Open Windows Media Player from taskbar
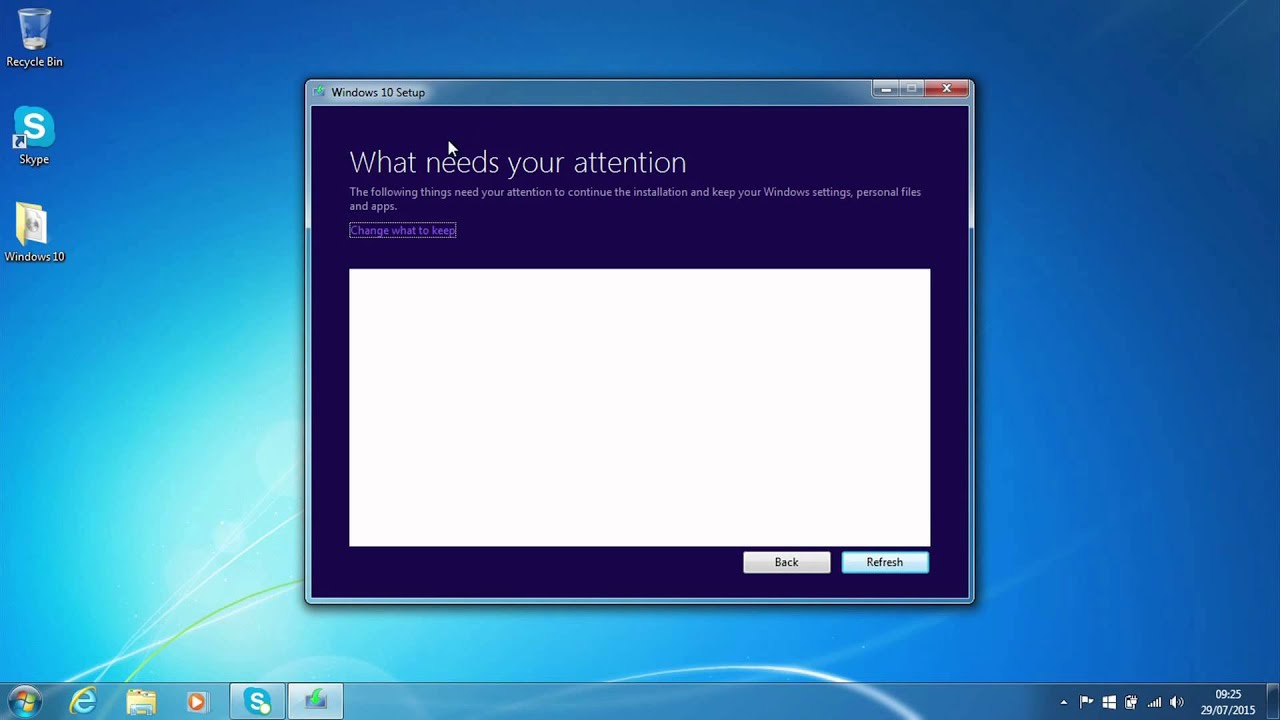Image resolution: width=1280 pixels, height=720 pixels. point(197,702)
